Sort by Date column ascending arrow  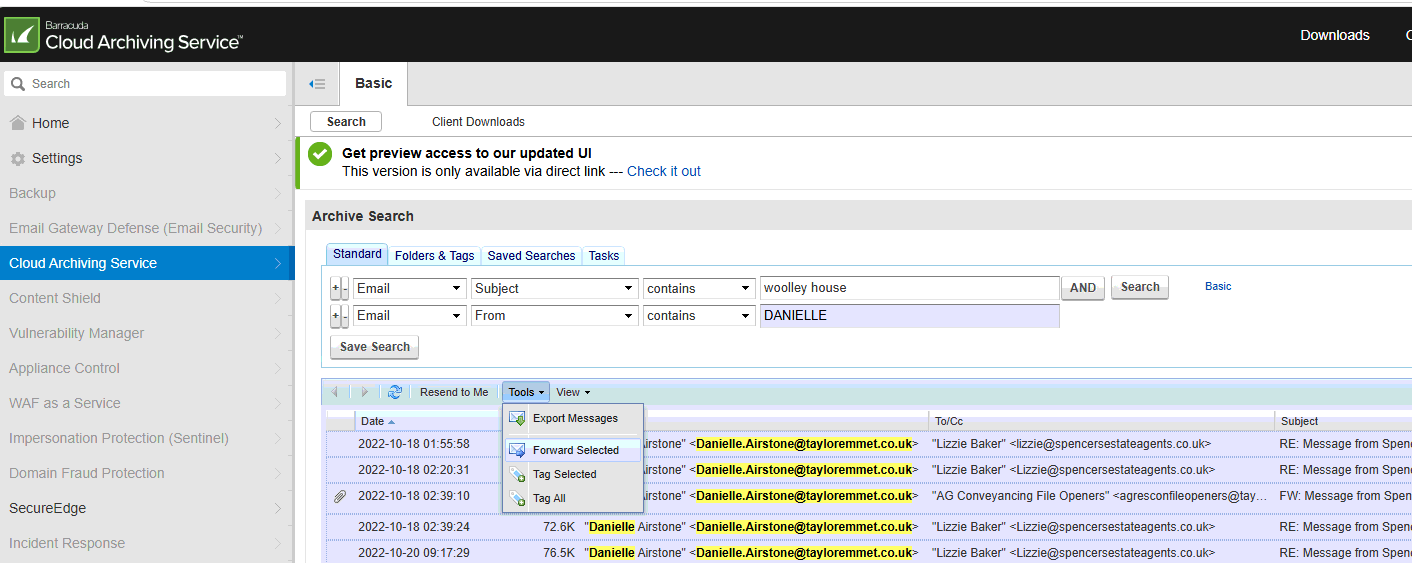click(x=391, y=422)
